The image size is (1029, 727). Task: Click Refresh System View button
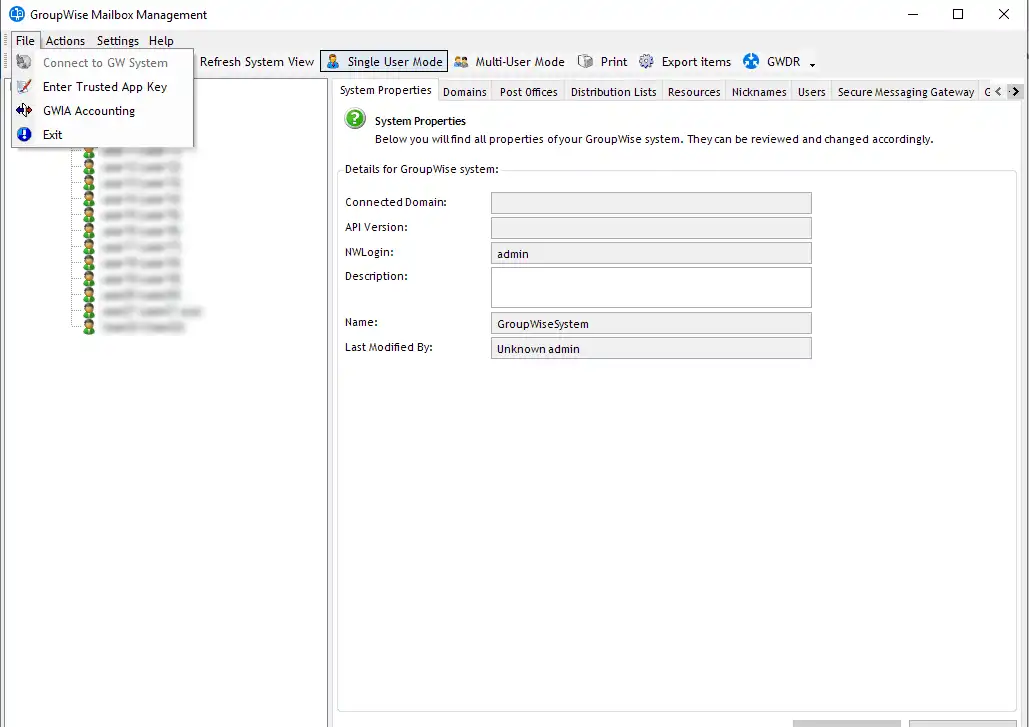pos(257,62)
